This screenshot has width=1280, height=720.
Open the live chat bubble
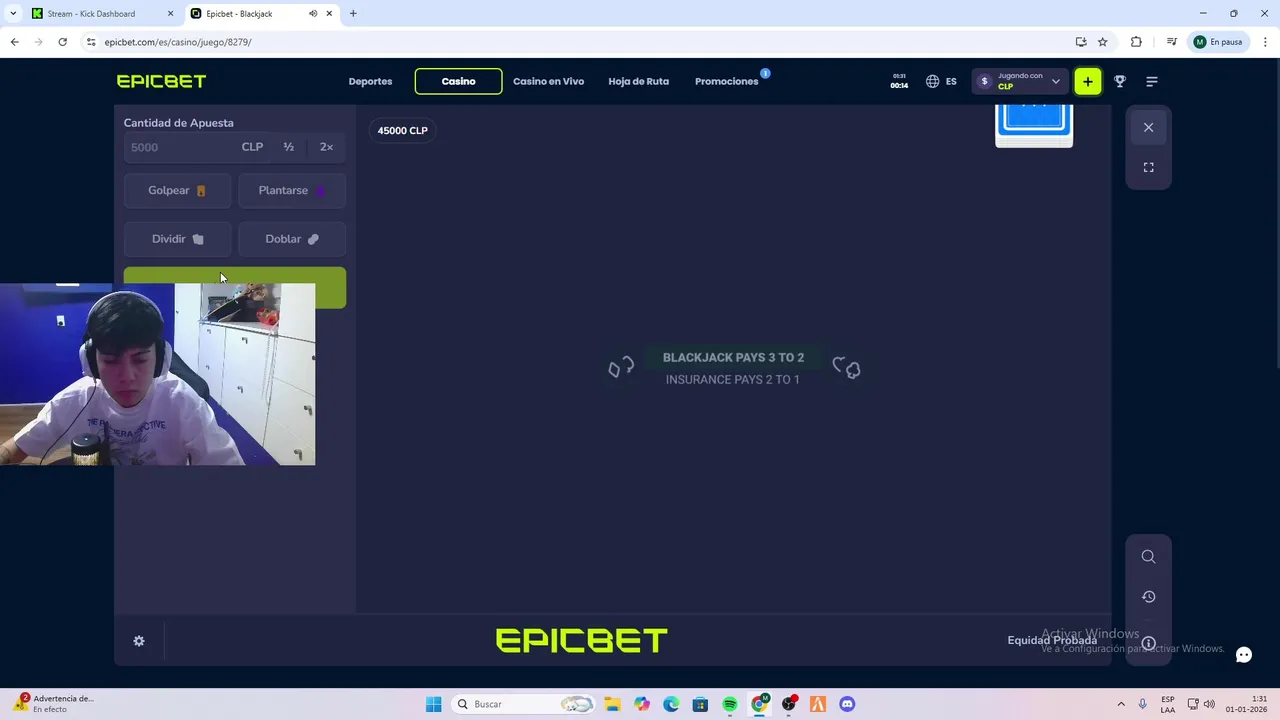[1243, 655]
